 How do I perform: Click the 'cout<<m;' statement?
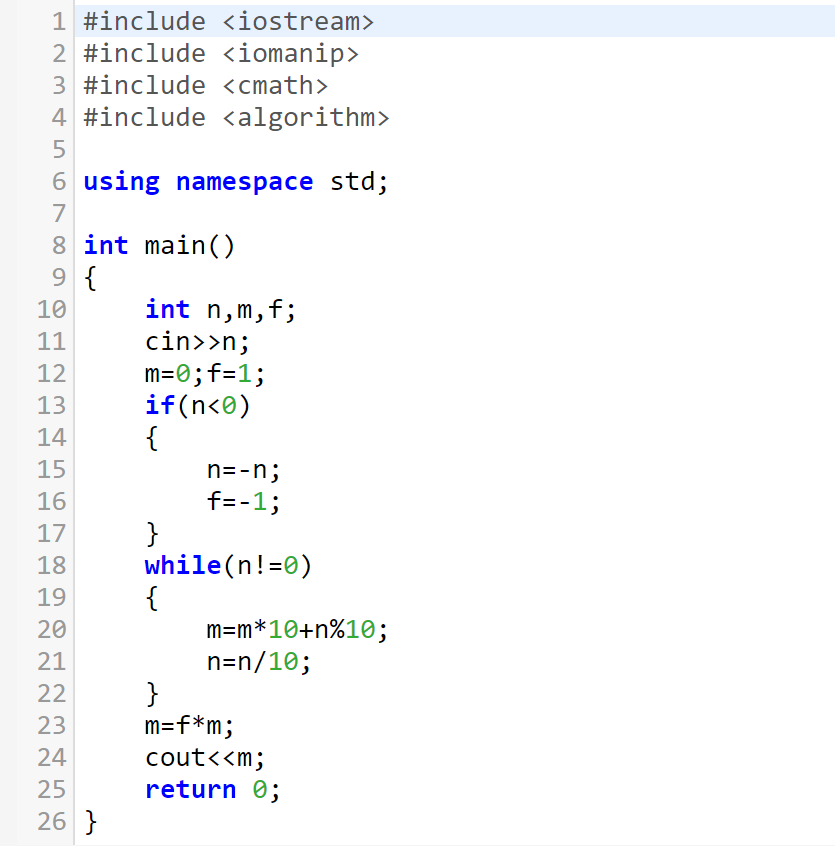click(x=205, y=758)
